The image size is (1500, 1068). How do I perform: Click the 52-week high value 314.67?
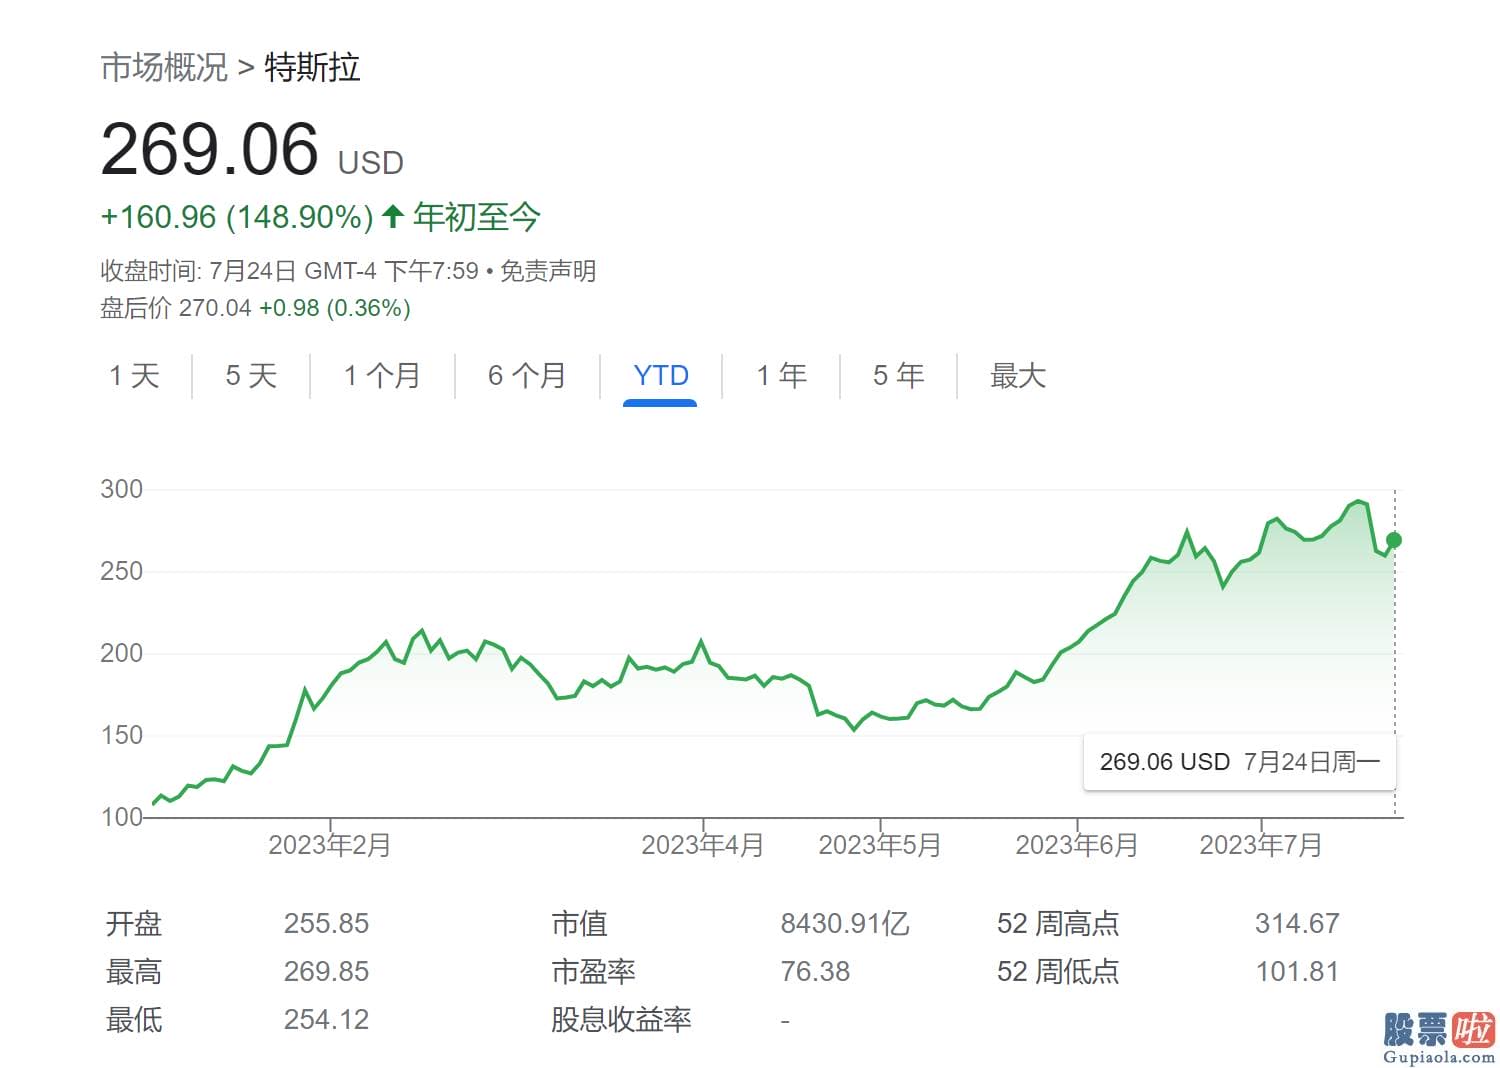(x=1297, y=923)
